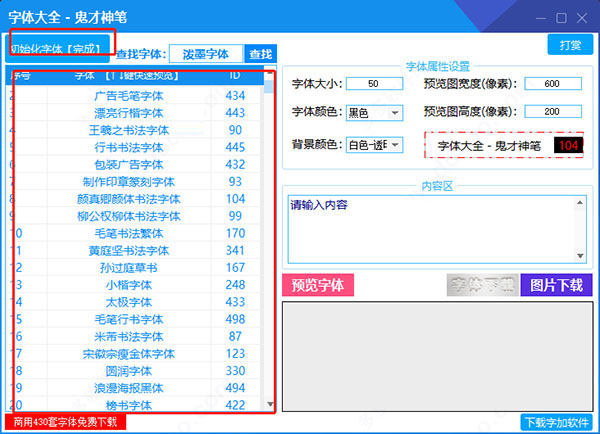Click the 字体大全 - 鬼才神笔 dashed preview box
Viewport: 600px width, 434px height.
[x=504, y=145]
